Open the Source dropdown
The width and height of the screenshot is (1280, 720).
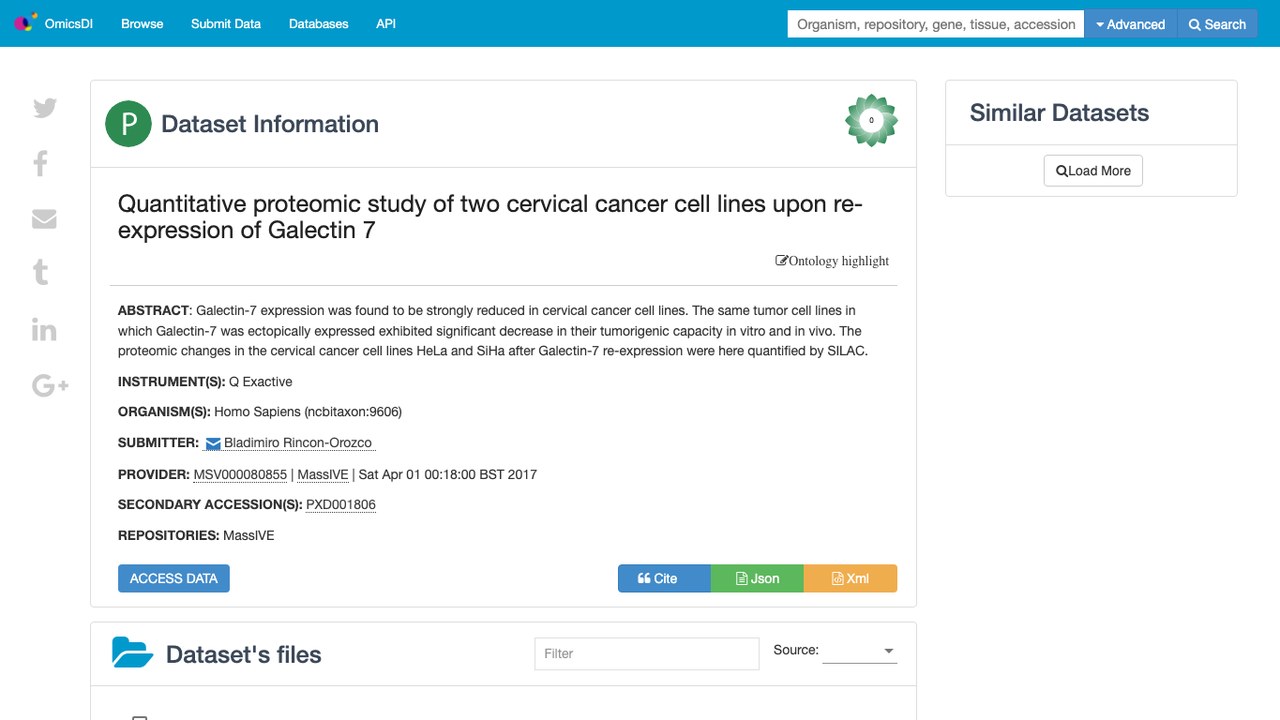[860, 651]
